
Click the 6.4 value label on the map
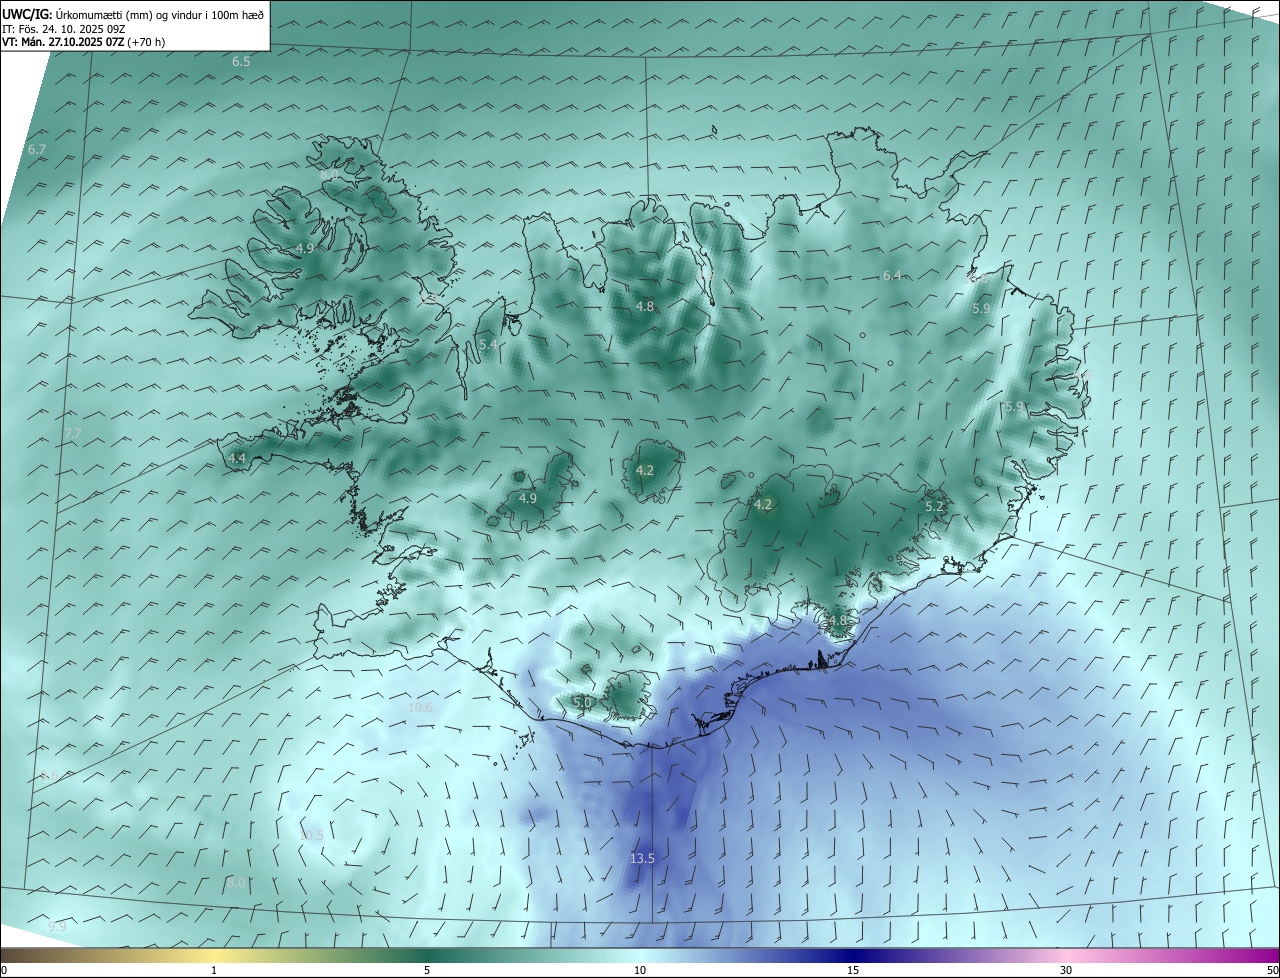coord(892,275)
